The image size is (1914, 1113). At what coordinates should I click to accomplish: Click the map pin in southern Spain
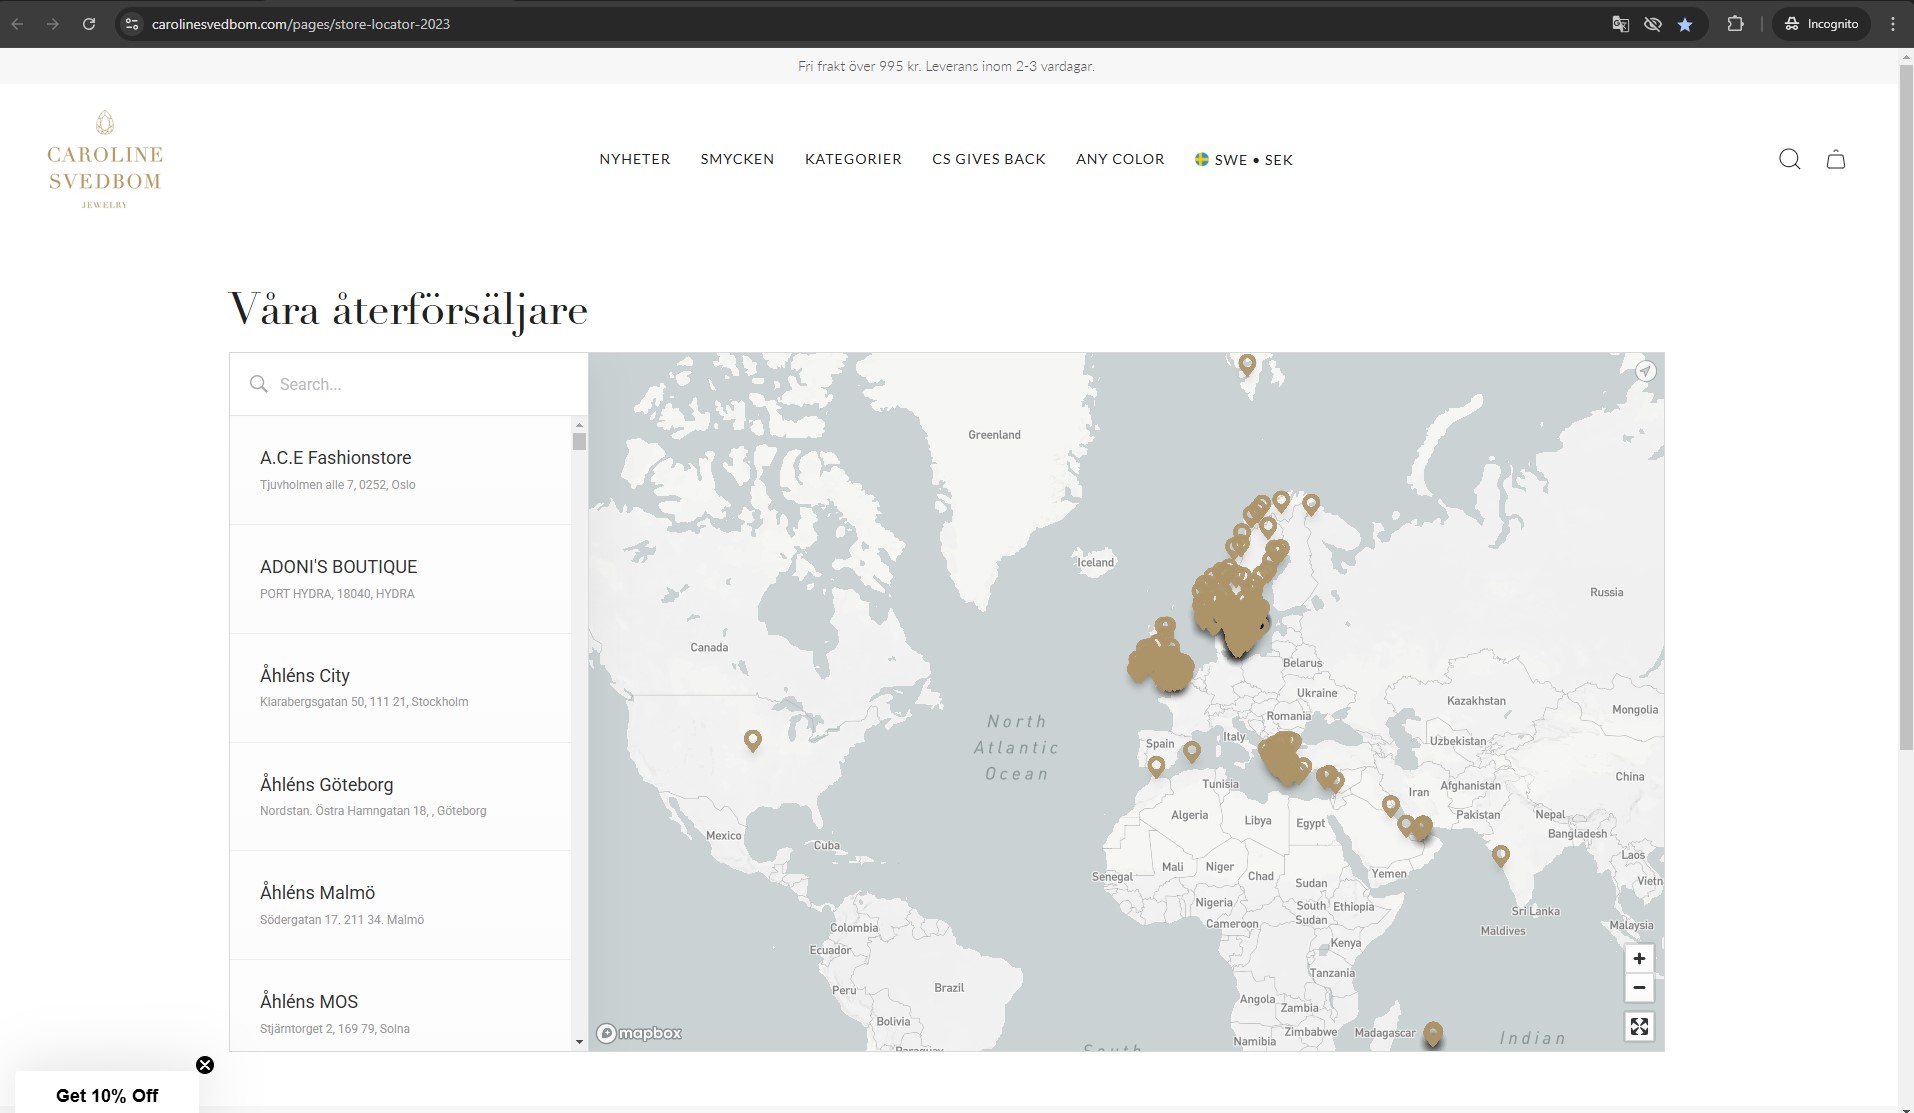click(x=1156, y=767)
